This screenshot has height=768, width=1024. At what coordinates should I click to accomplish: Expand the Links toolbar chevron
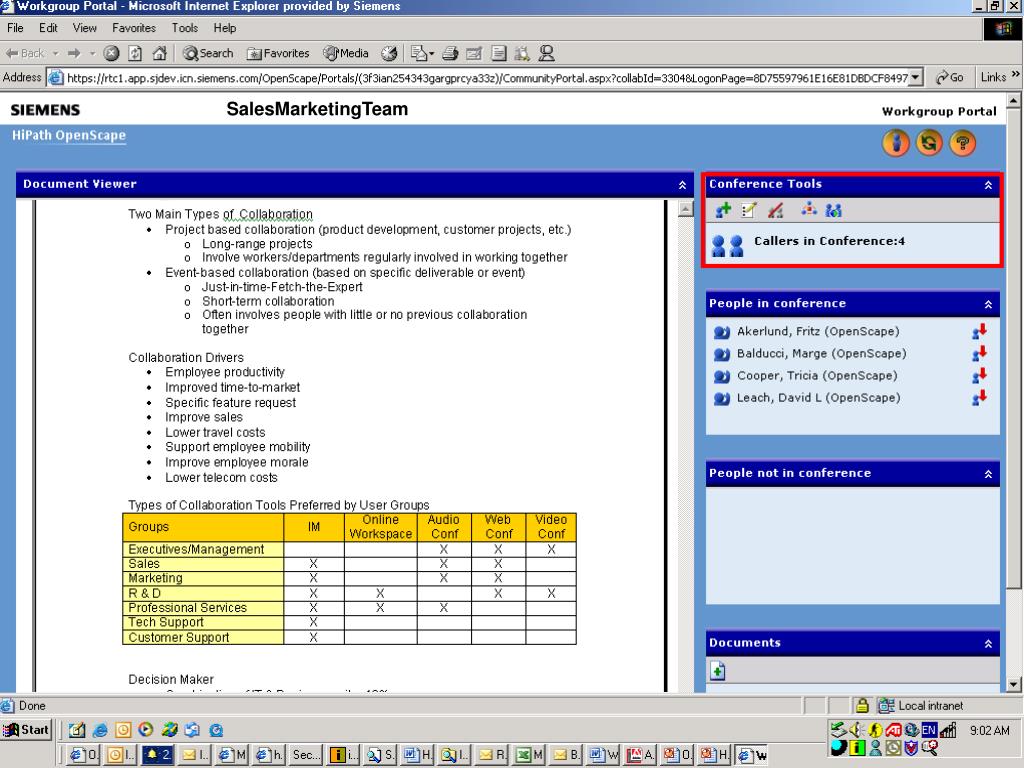1016,74
